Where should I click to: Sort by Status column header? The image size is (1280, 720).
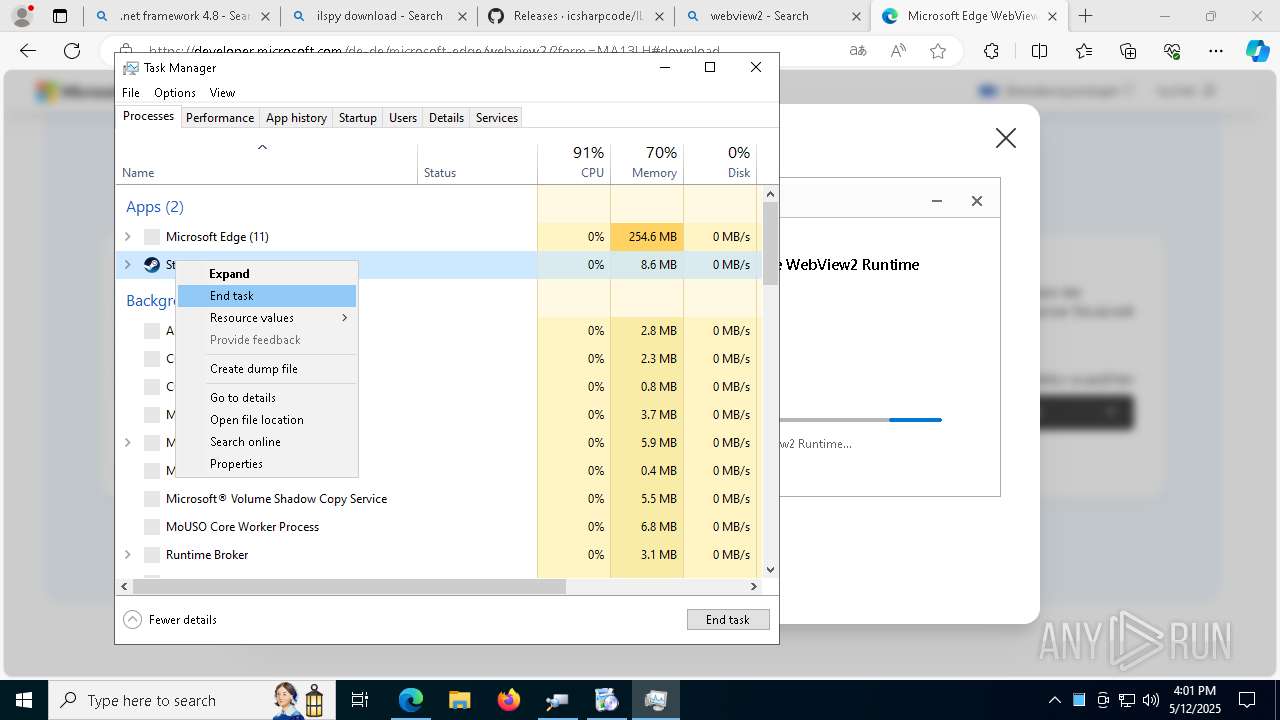tap(477, 164)
